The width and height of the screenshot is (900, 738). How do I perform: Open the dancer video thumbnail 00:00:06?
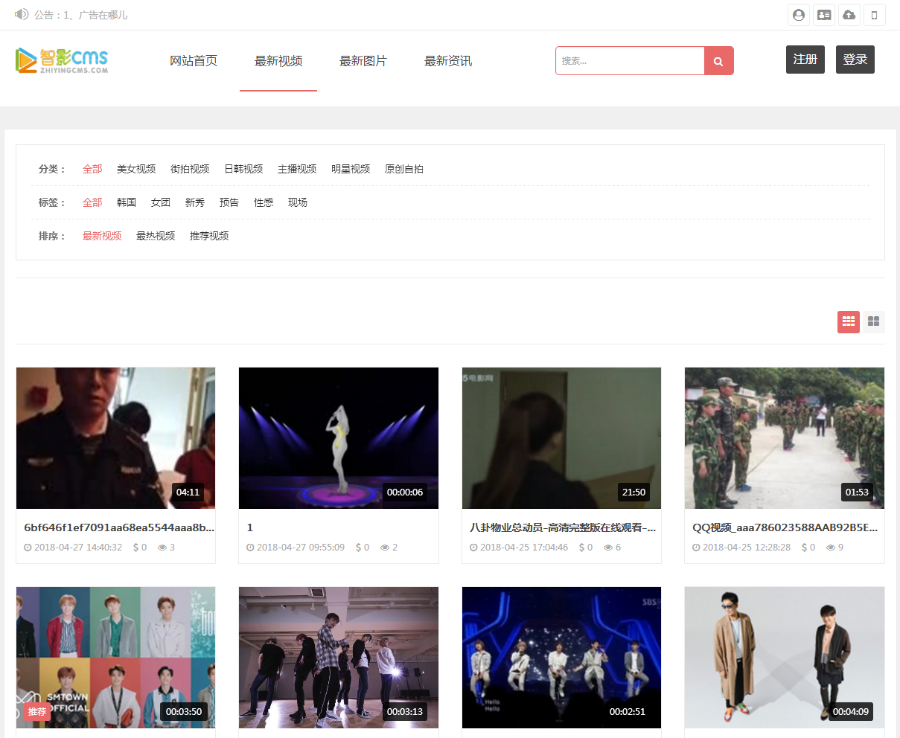tap(339, 438)
